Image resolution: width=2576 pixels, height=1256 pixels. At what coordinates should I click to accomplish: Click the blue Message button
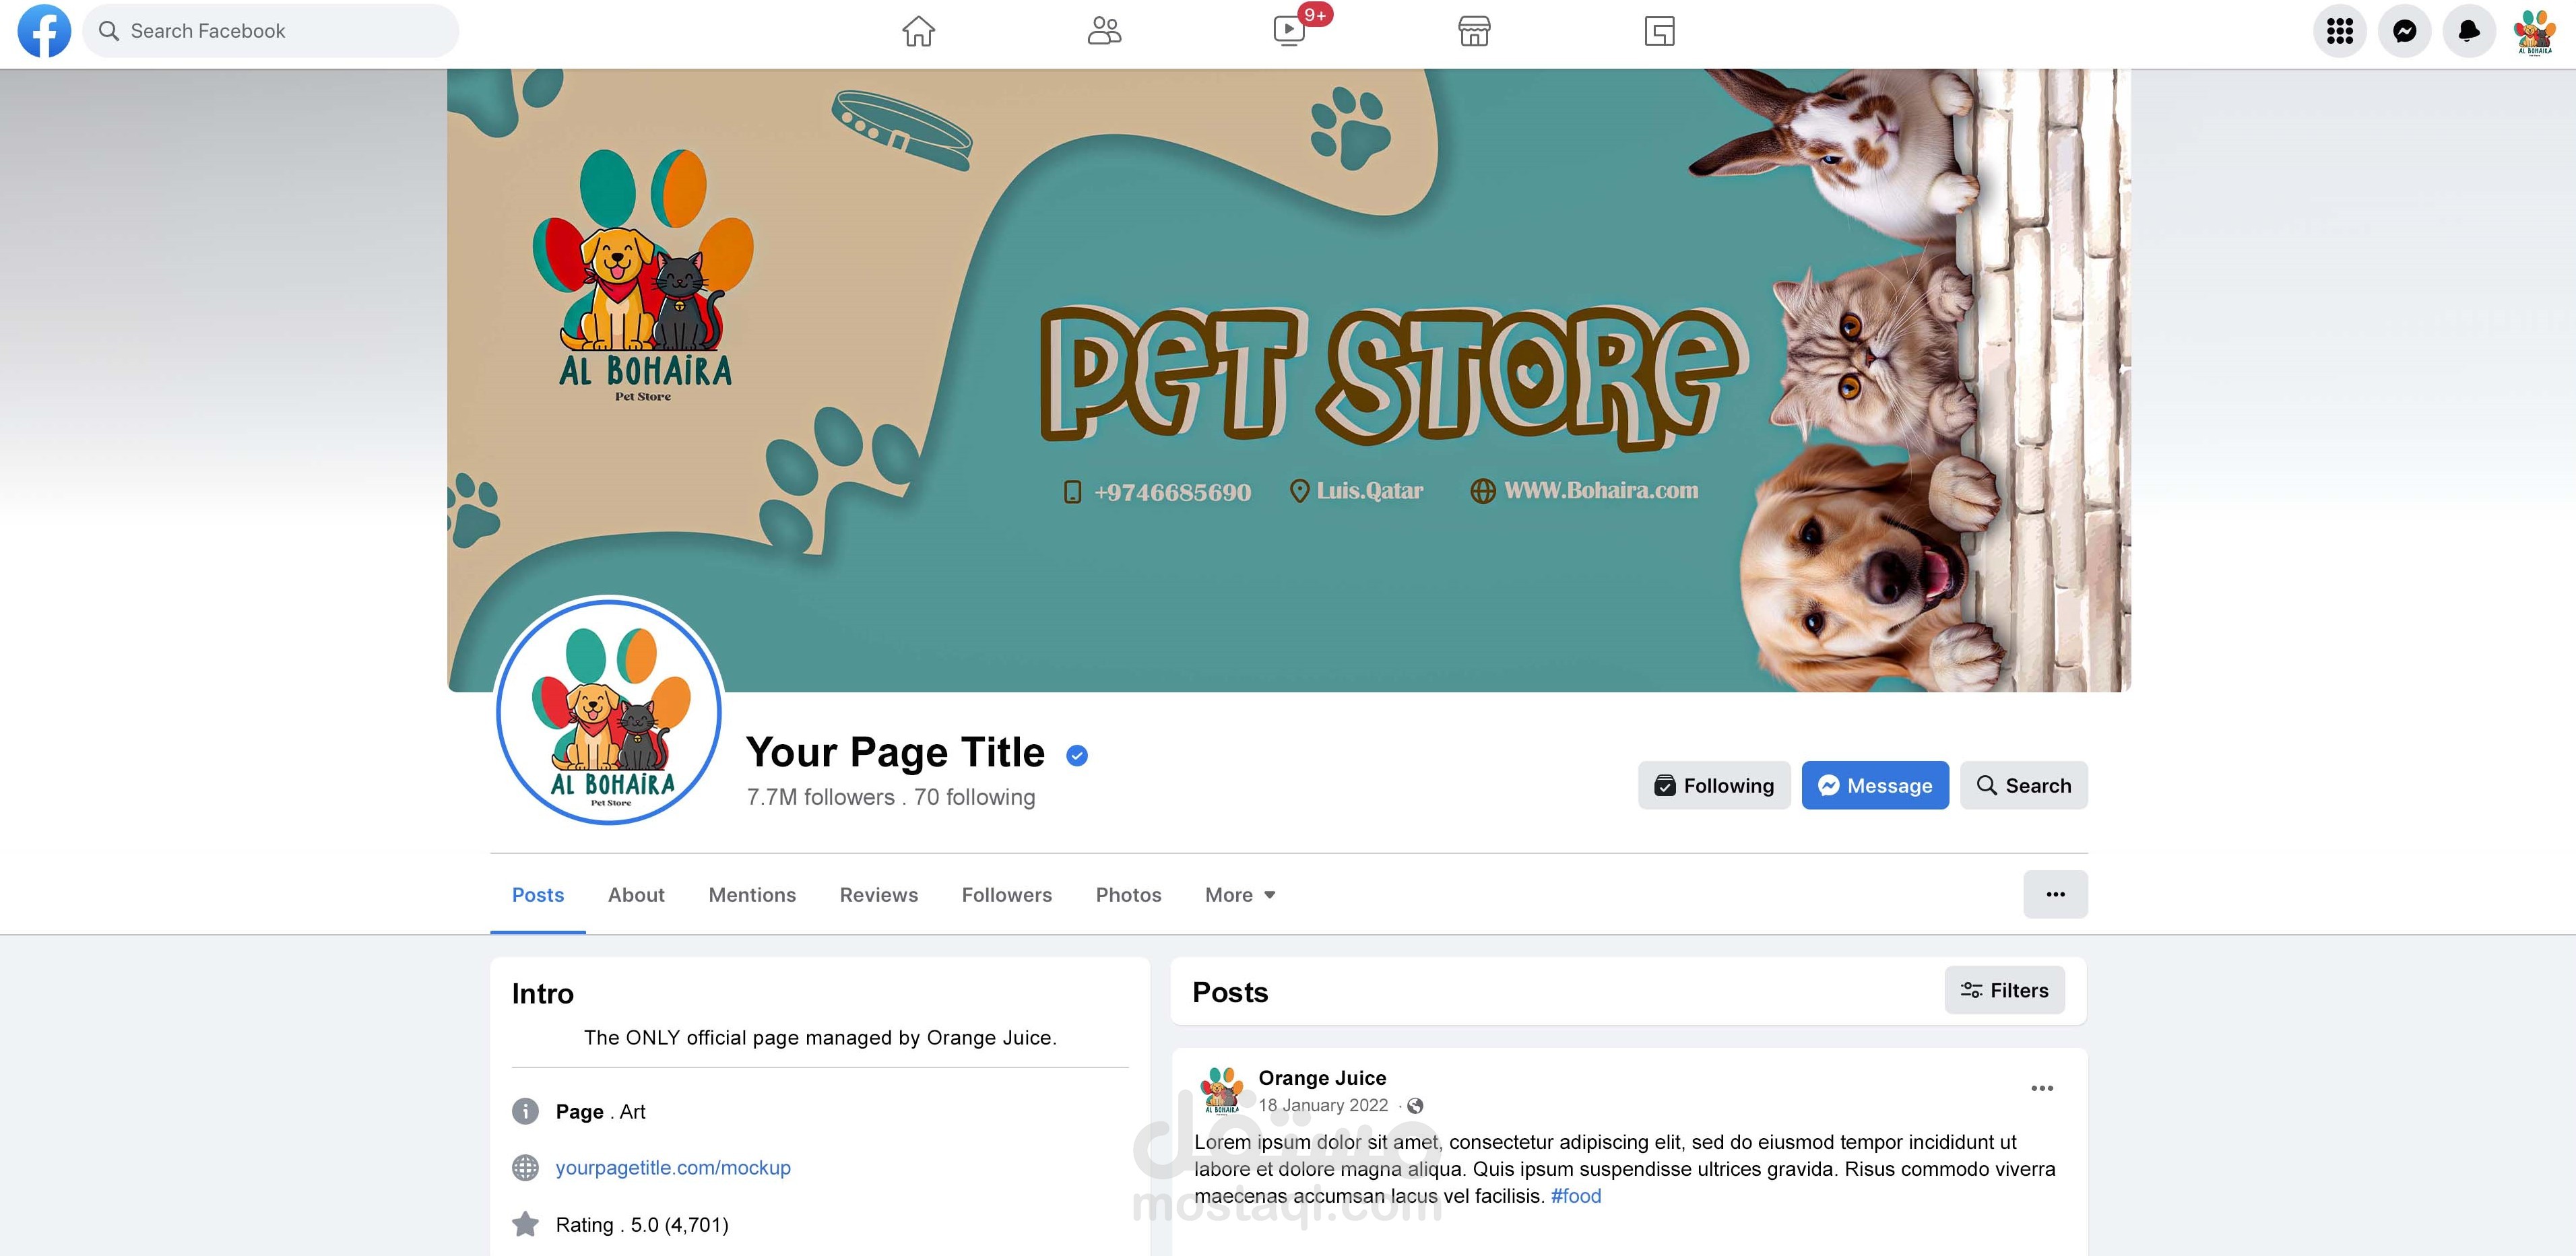[1875, 785]
